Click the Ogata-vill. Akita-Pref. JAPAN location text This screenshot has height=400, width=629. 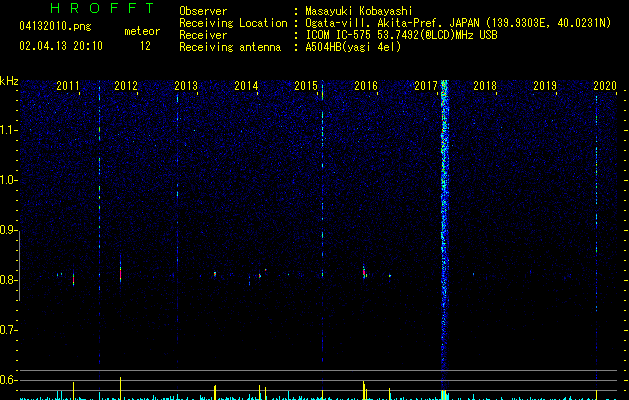458,23
